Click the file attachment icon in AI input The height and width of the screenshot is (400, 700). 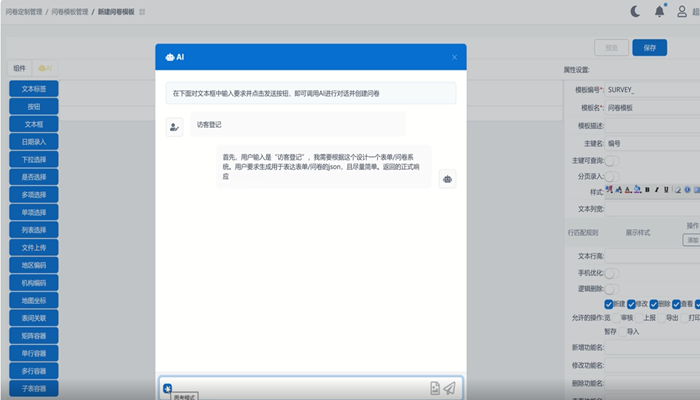435,388
